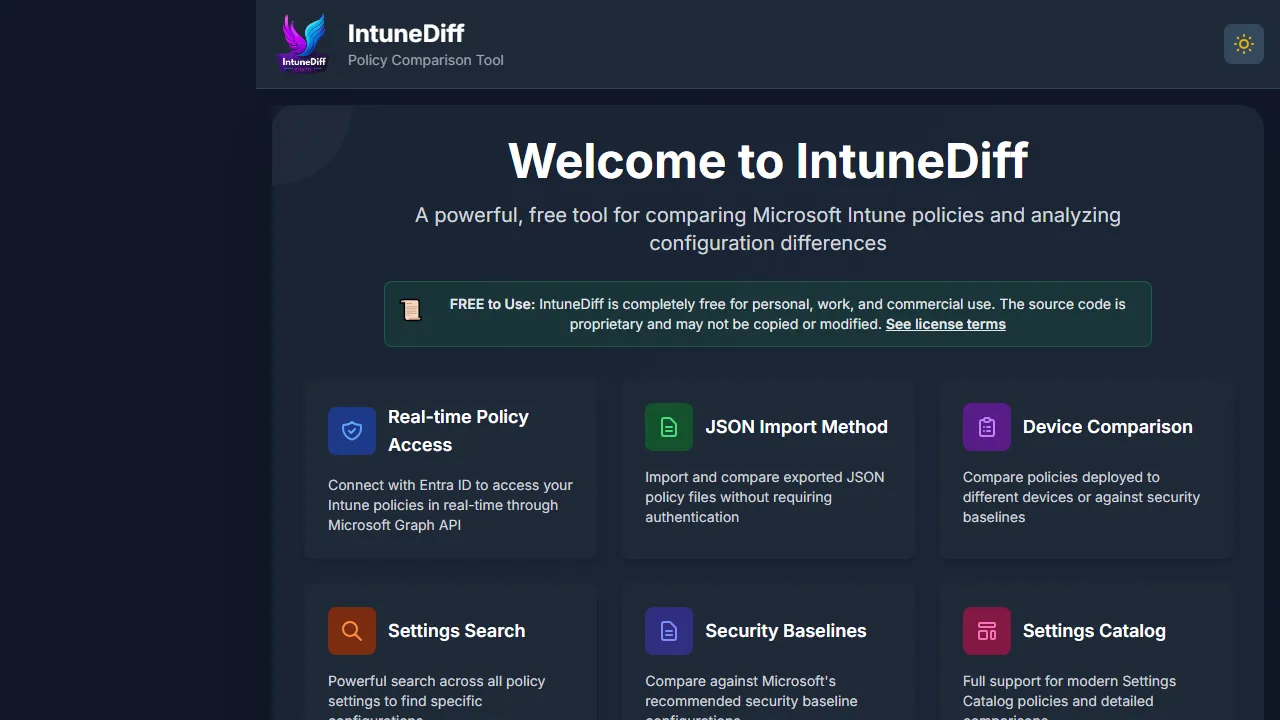Screen dimensions: 1280x720
Task: Click the IntuneDiff logo icon
Action: (302, 42)
